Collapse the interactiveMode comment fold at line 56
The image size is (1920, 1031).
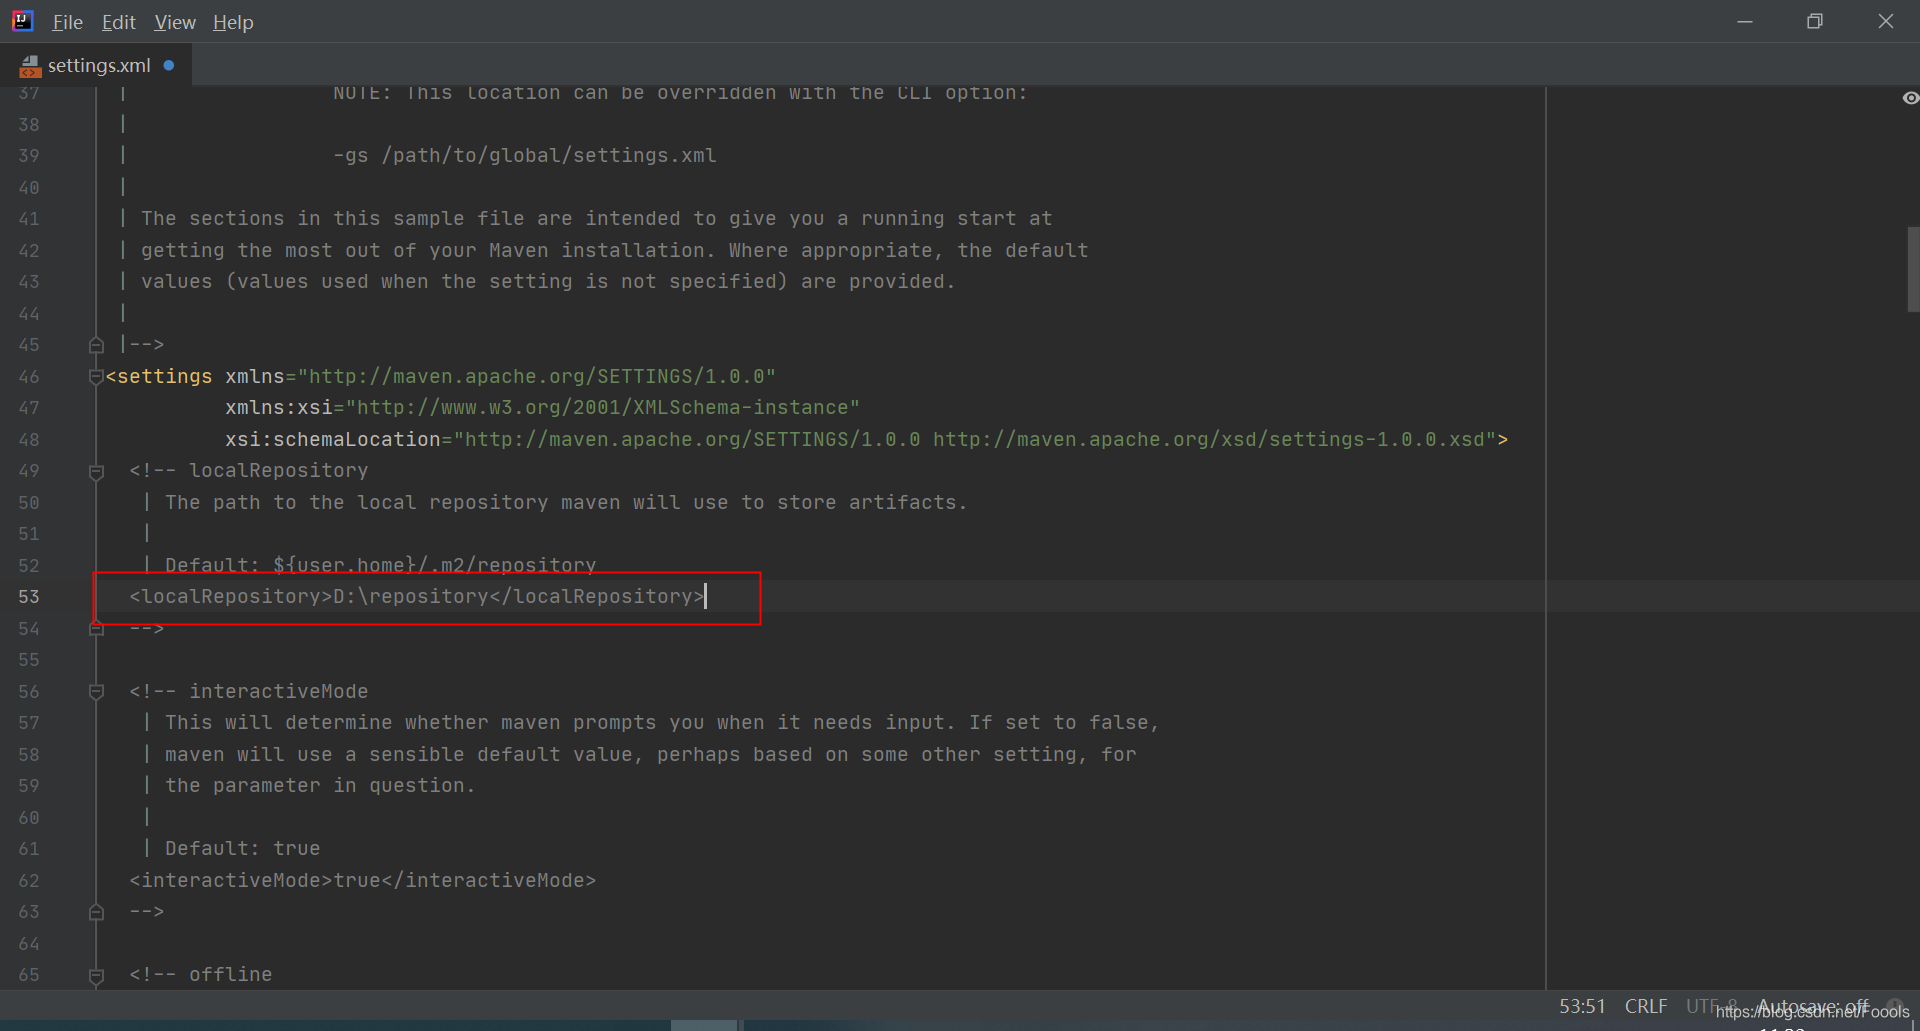pyautogui.click(x=96, y=692)
